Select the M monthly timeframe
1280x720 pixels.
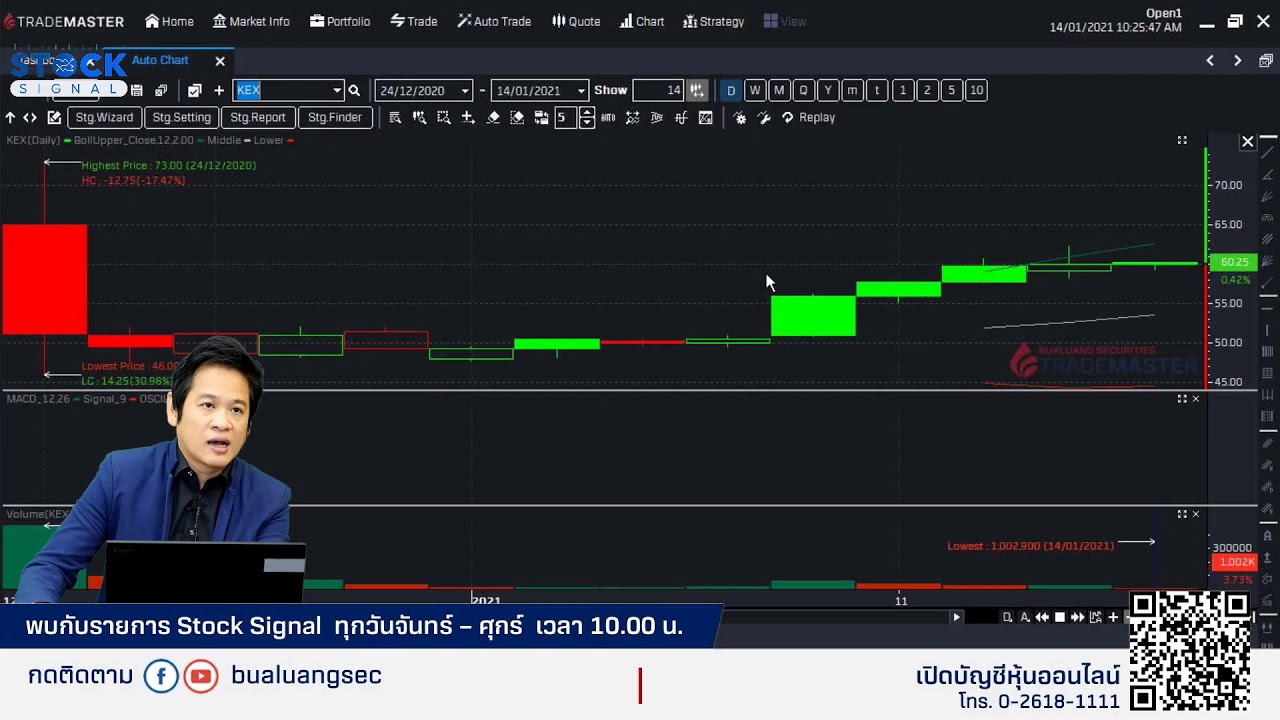[x=779, y=90]
